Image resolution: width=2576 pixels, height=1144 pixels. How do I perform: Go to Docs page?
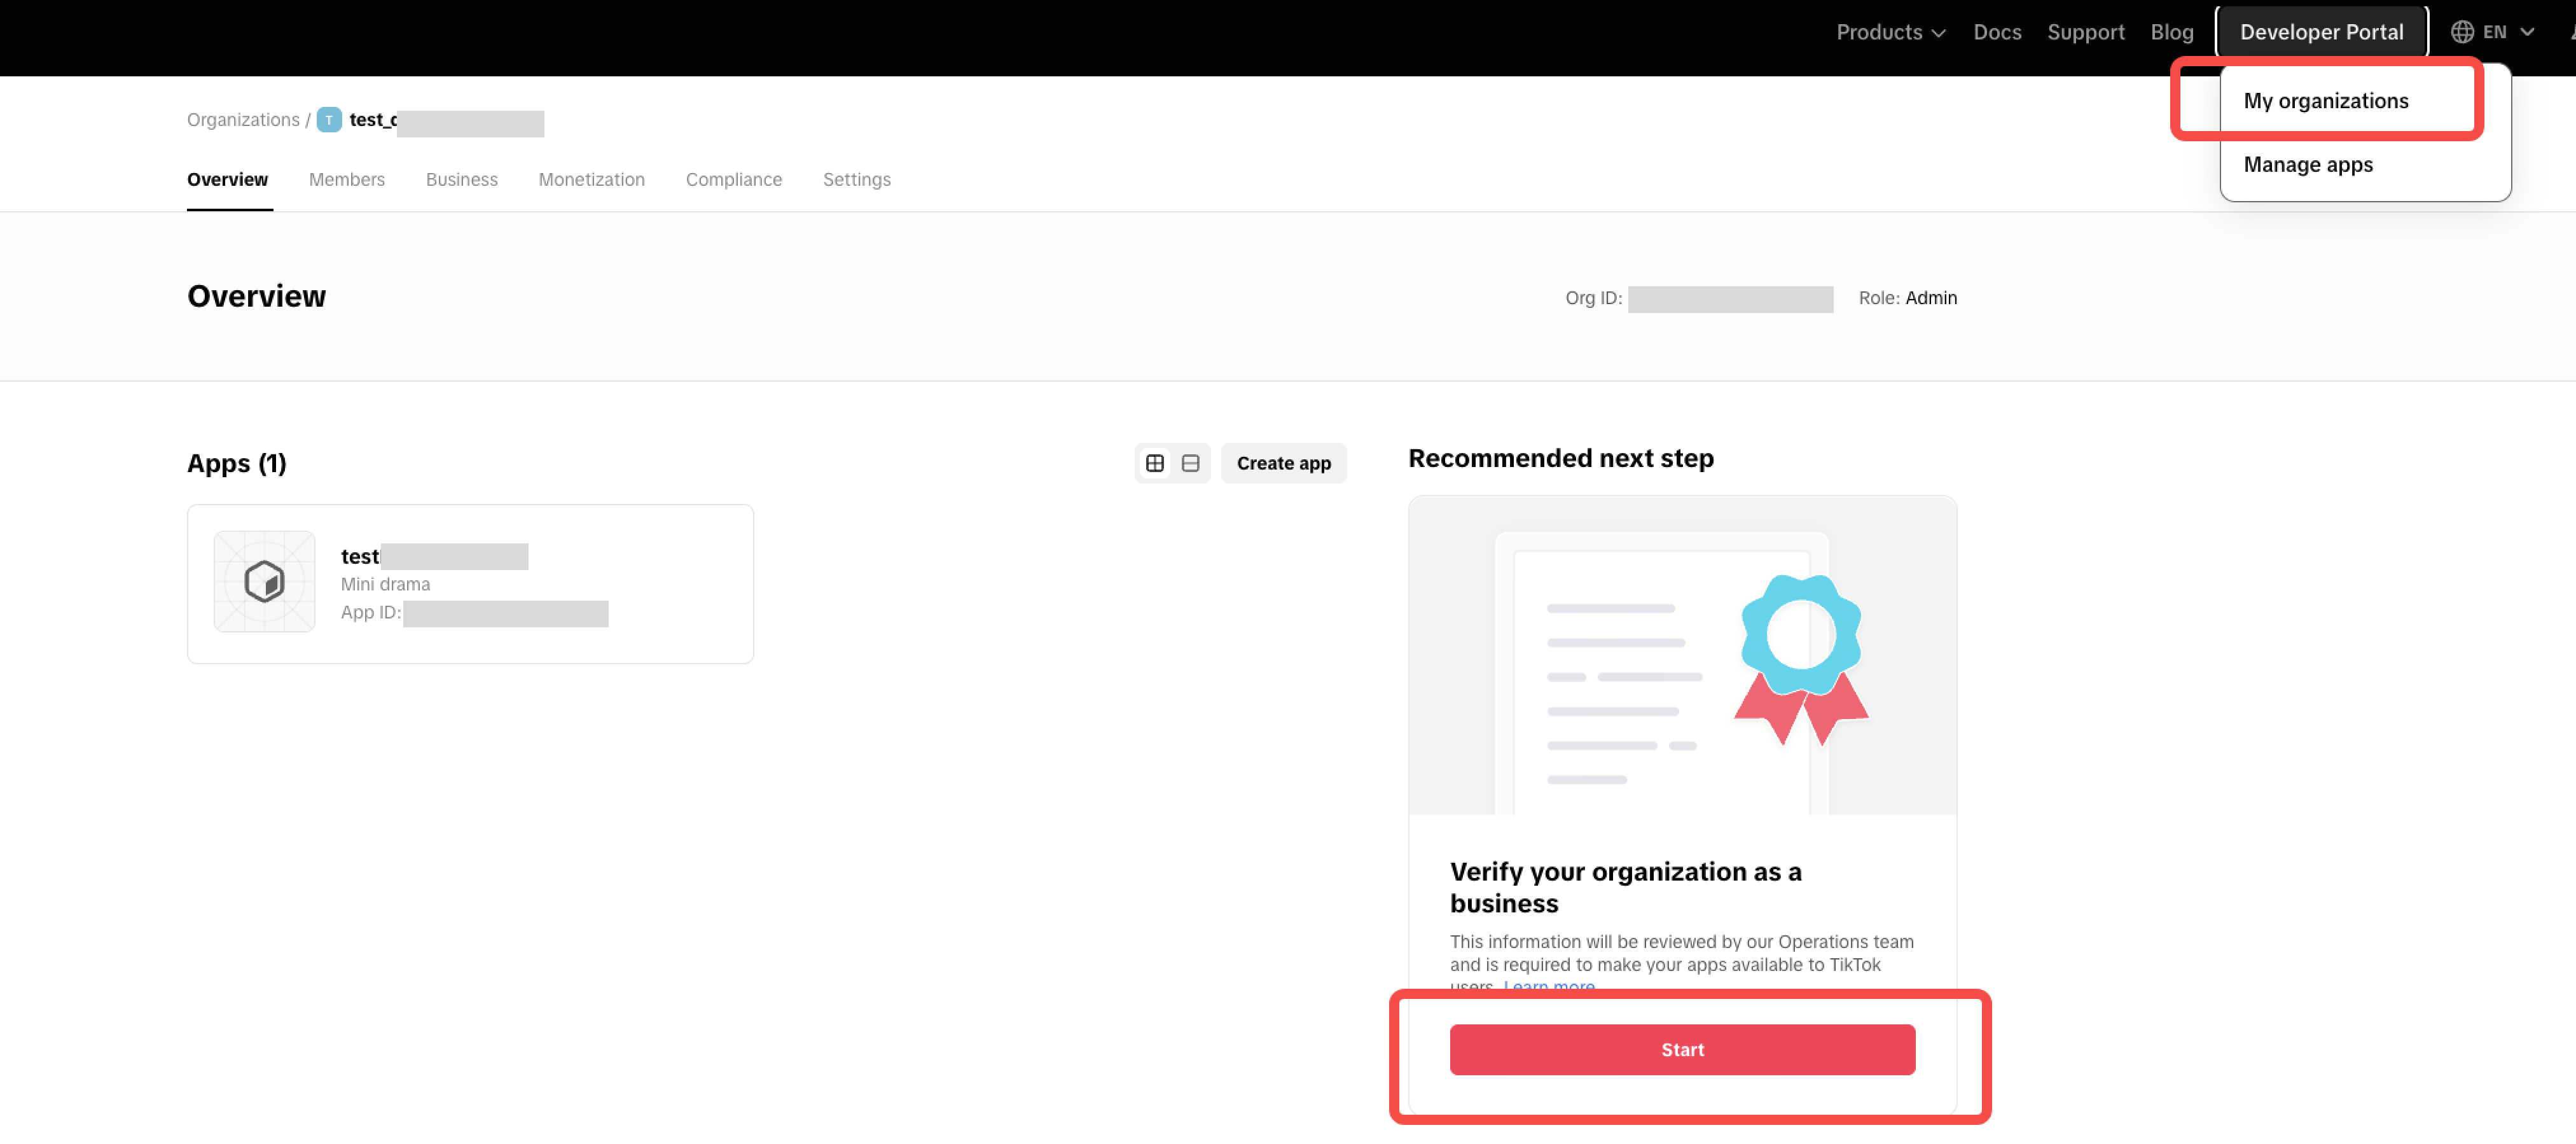tap(1997, 32)
